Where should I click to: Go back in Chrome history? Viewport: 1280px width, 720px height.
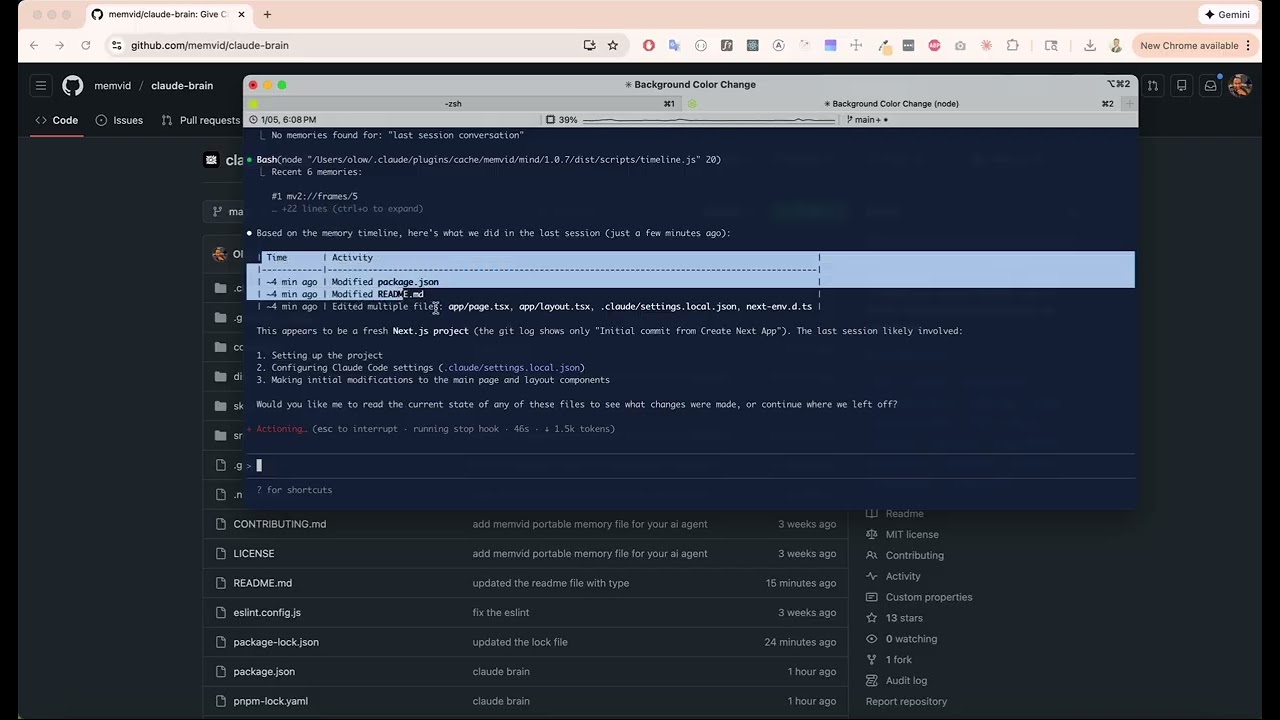point(34,45)
